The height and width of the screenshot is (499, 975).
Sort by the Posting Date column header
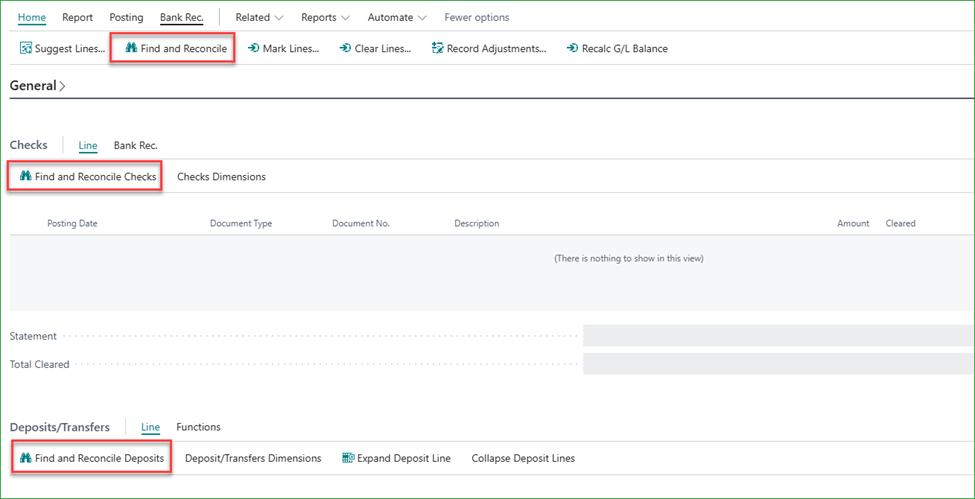click(x=72, y=223)
